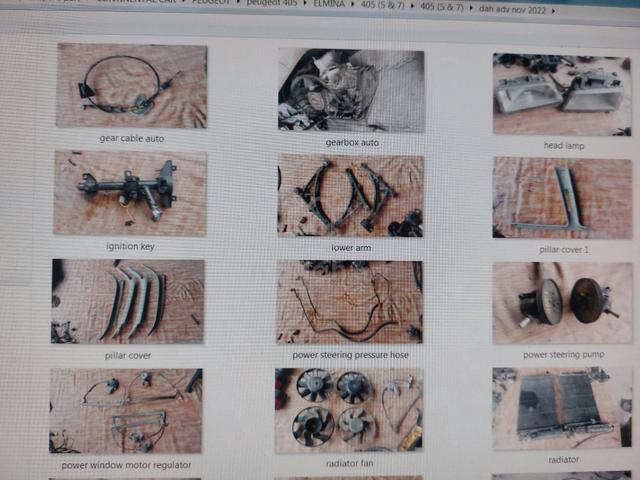Viewport: 640px width, 480px height.
Task: Select the pillar cover image with four trims
Action: click(128, 302)
